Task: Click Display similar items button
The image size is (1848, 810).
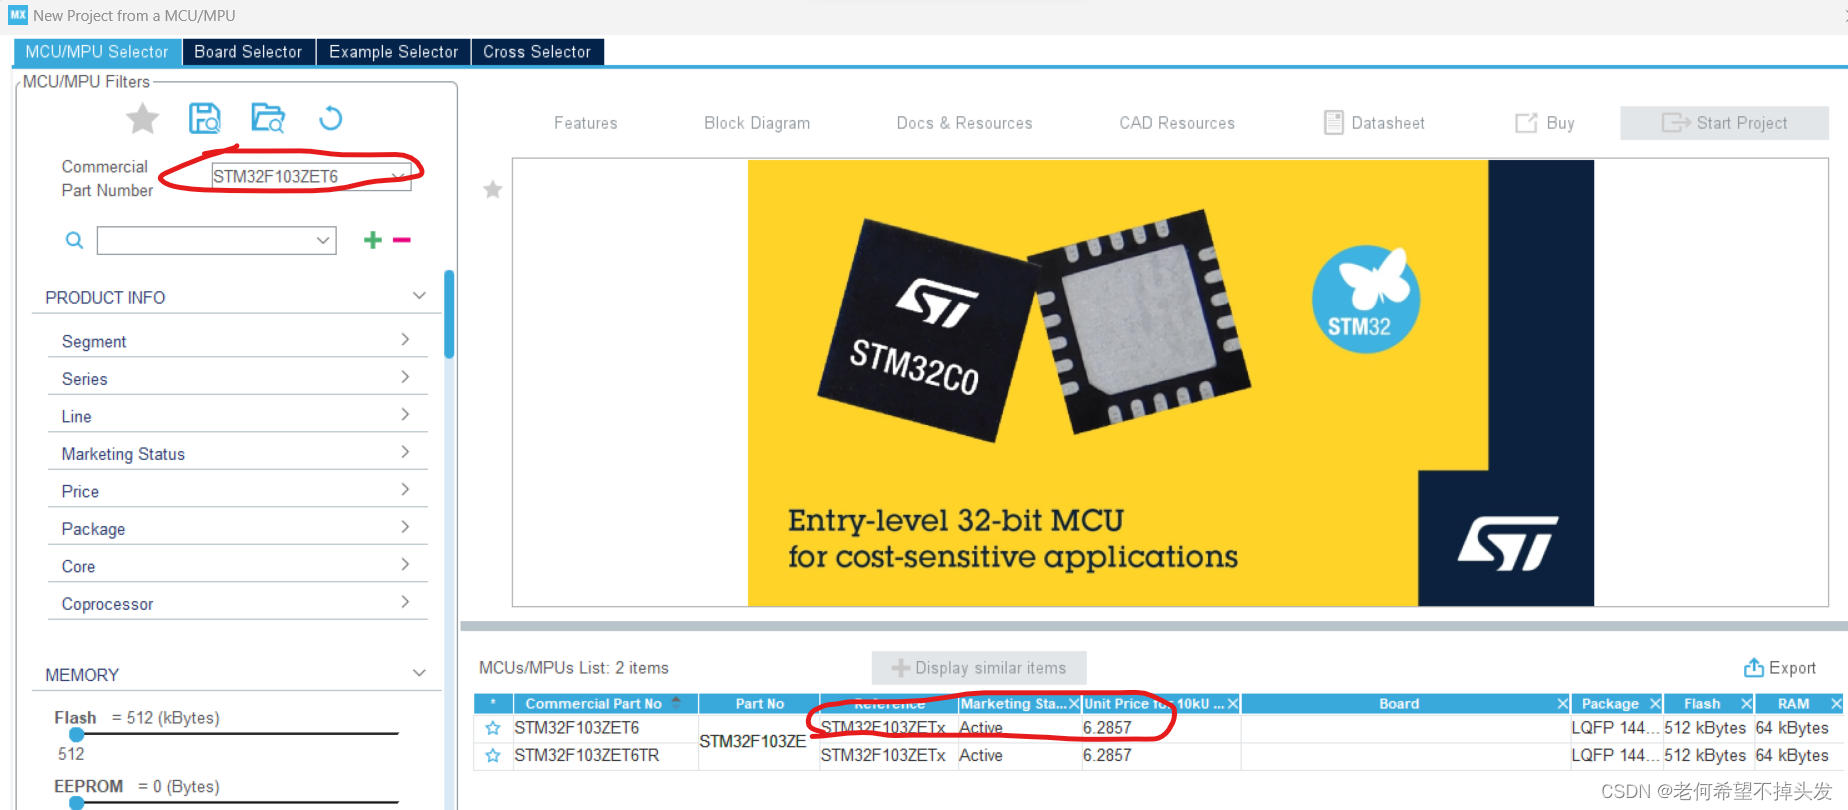Action: pyautogui.click(x=979, y=668)
